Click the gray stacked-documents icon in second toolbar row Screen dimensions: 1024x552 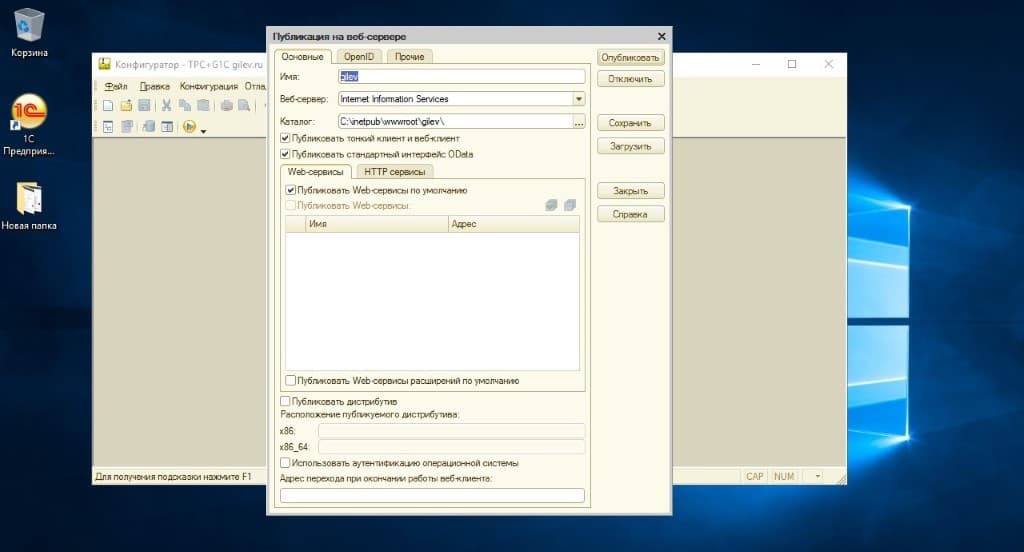point(127,127)
